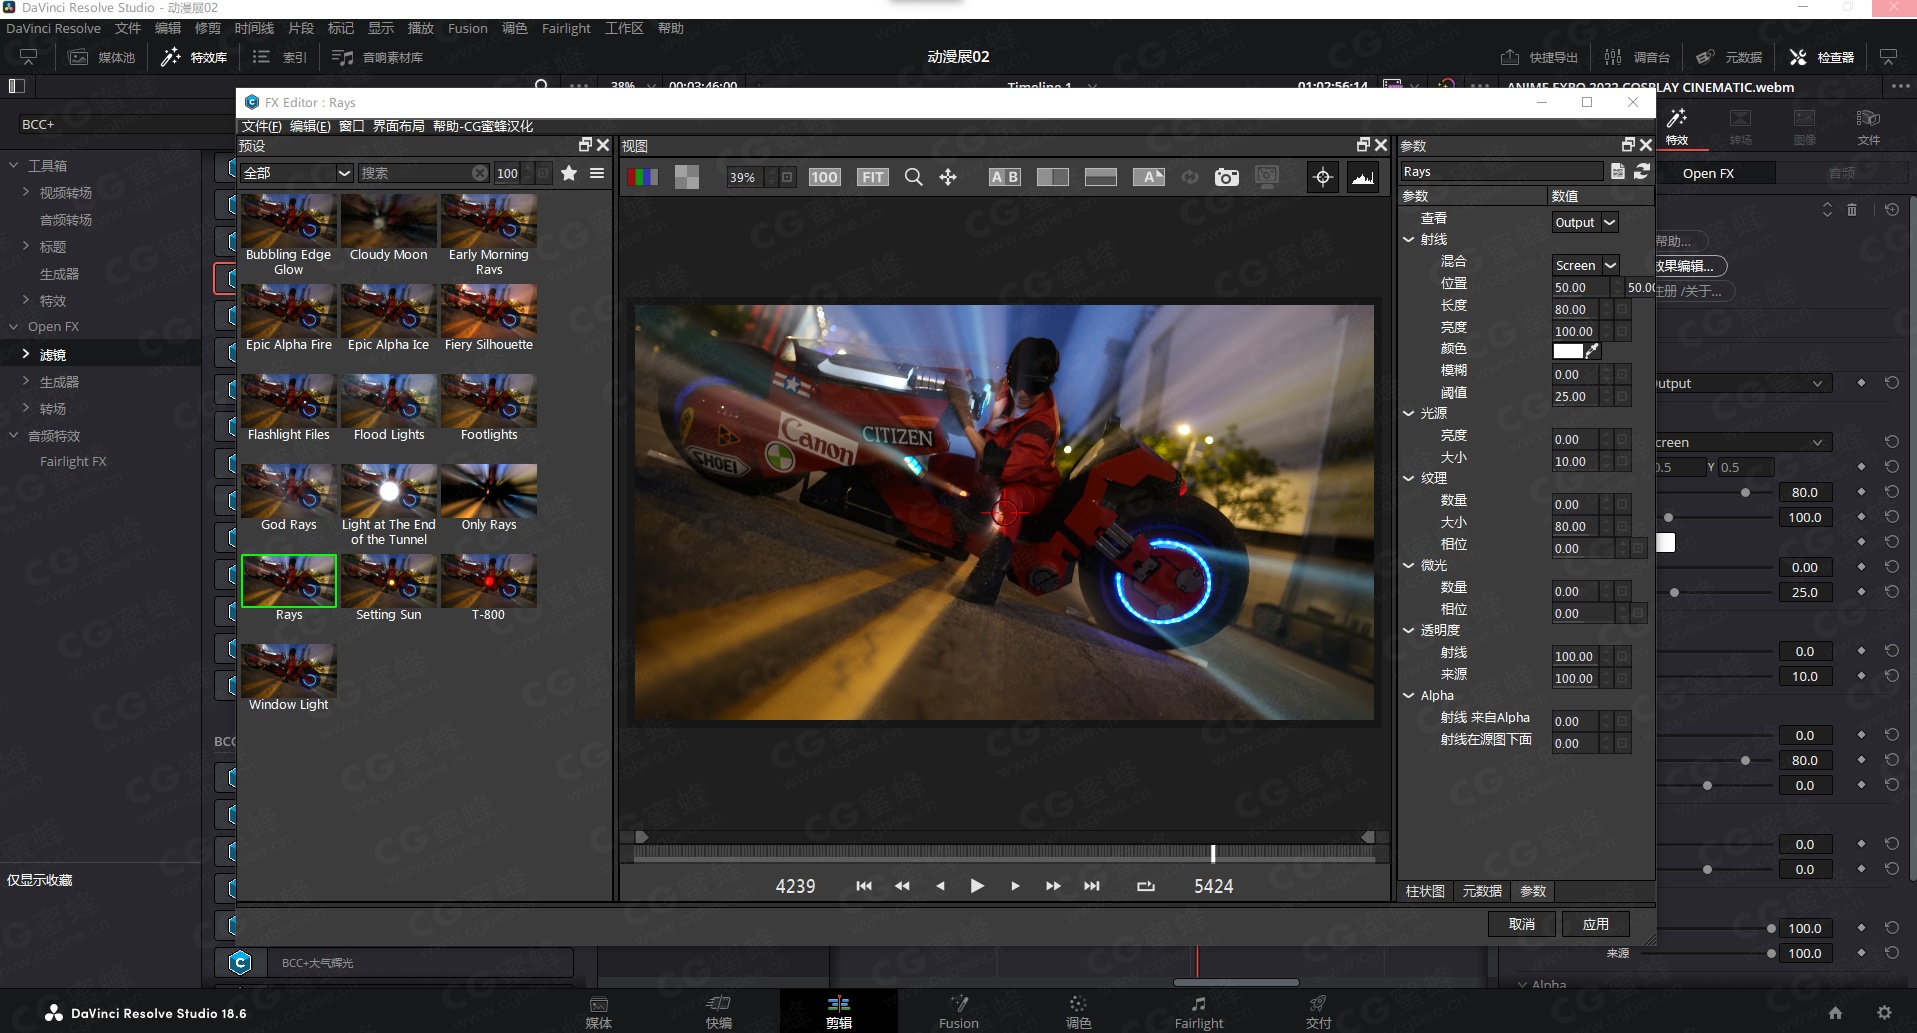Clear the preset search field

pyautogui.click(x=480, y=173)
